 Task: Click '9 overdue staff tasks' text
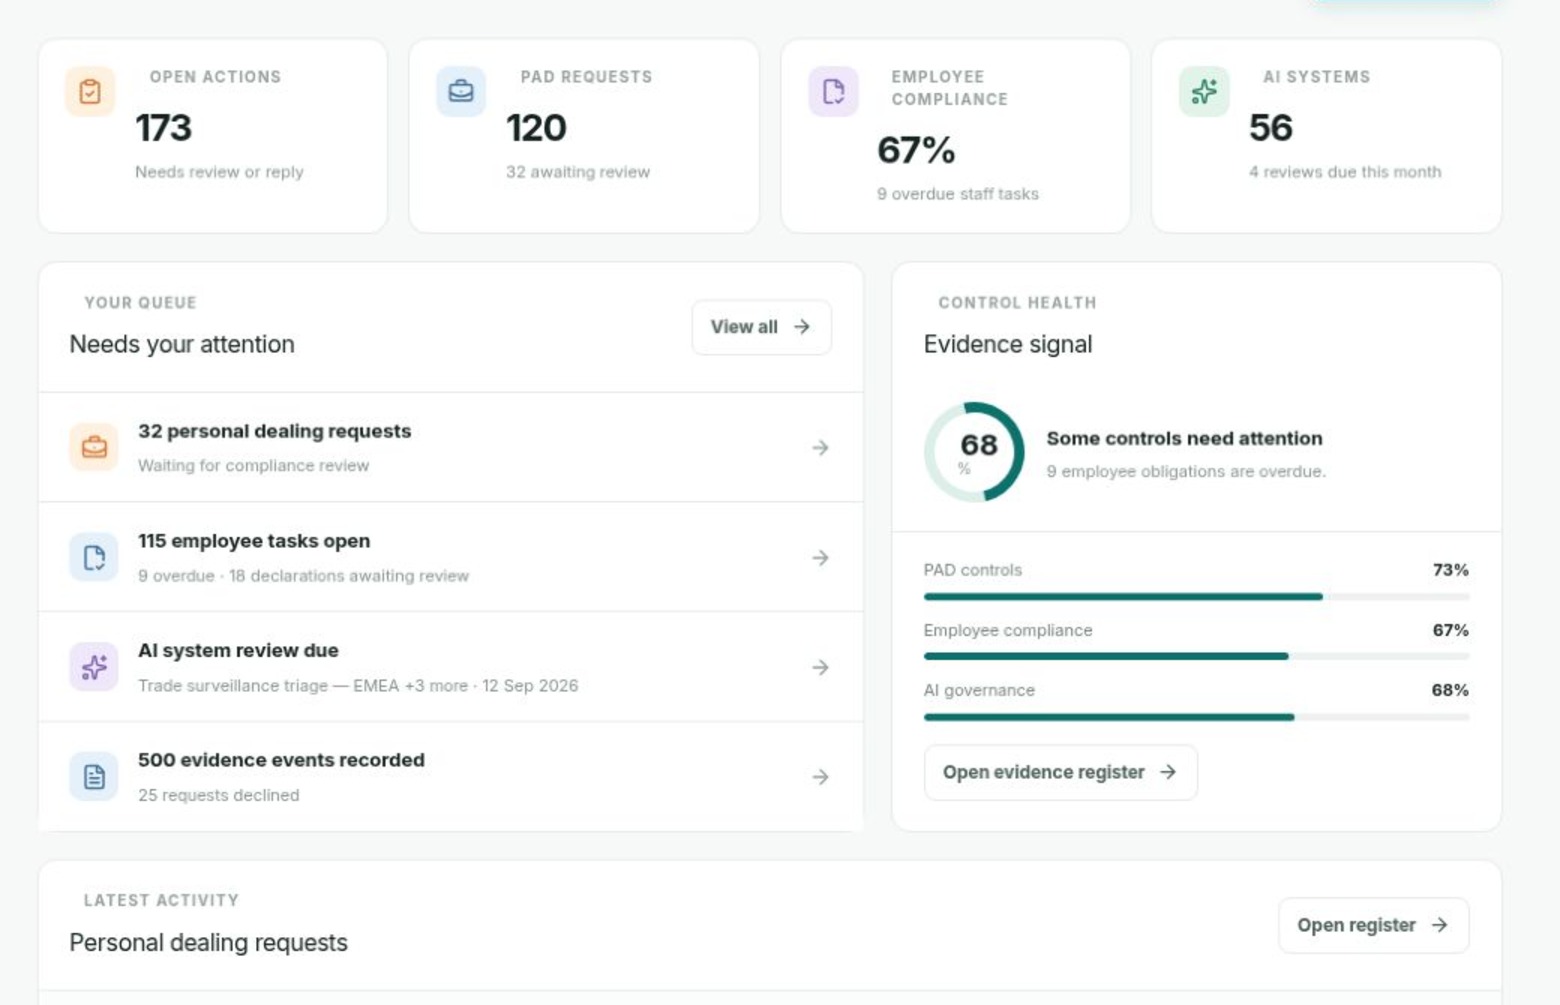(x=958, y=194)
